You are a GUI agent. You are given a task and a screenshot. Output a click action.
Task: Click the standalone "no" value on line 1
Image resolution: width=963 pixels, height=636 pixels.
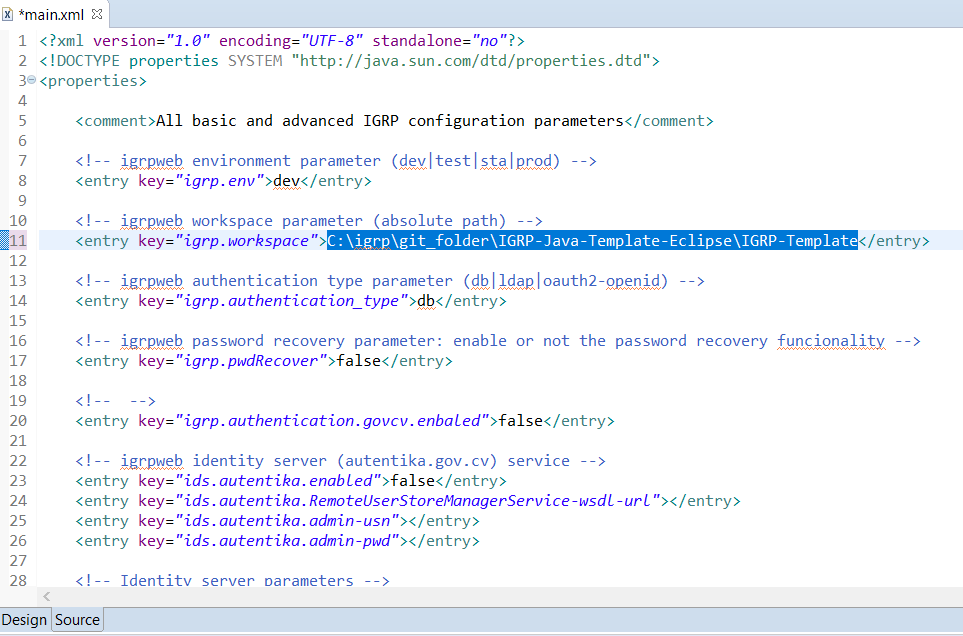pos(489,41)
